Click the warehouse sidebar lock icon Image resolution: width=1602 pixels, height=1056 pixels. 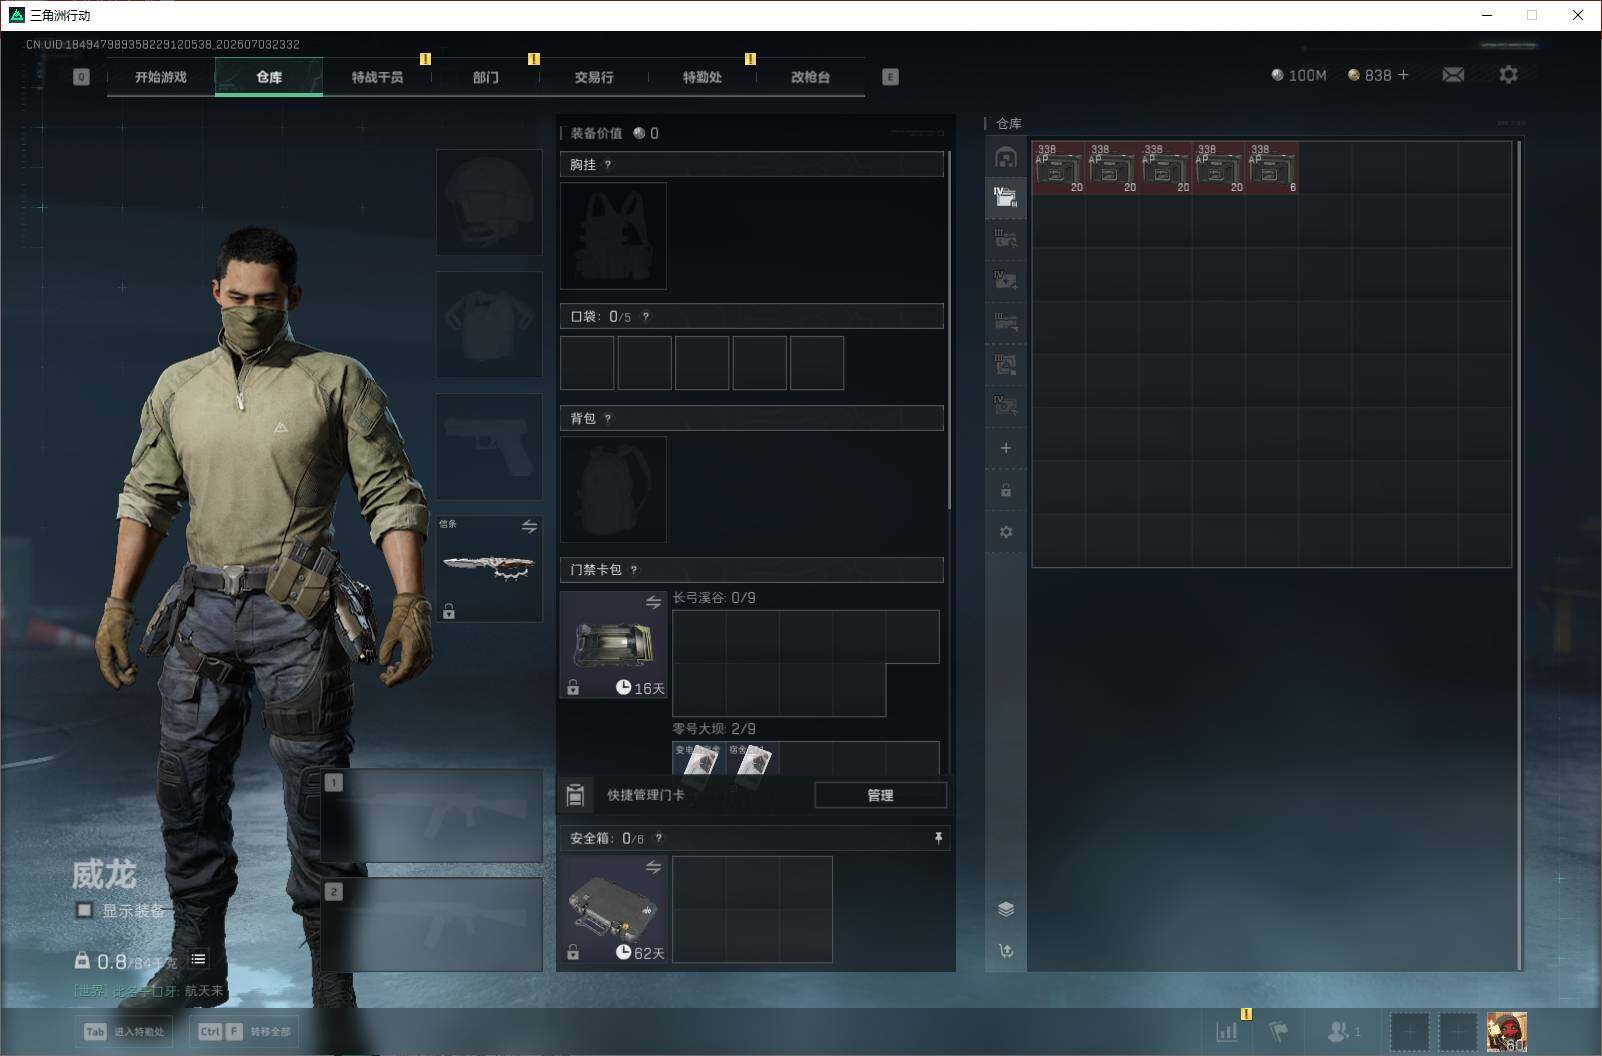pyautogui.click(x=1006, y=490)
